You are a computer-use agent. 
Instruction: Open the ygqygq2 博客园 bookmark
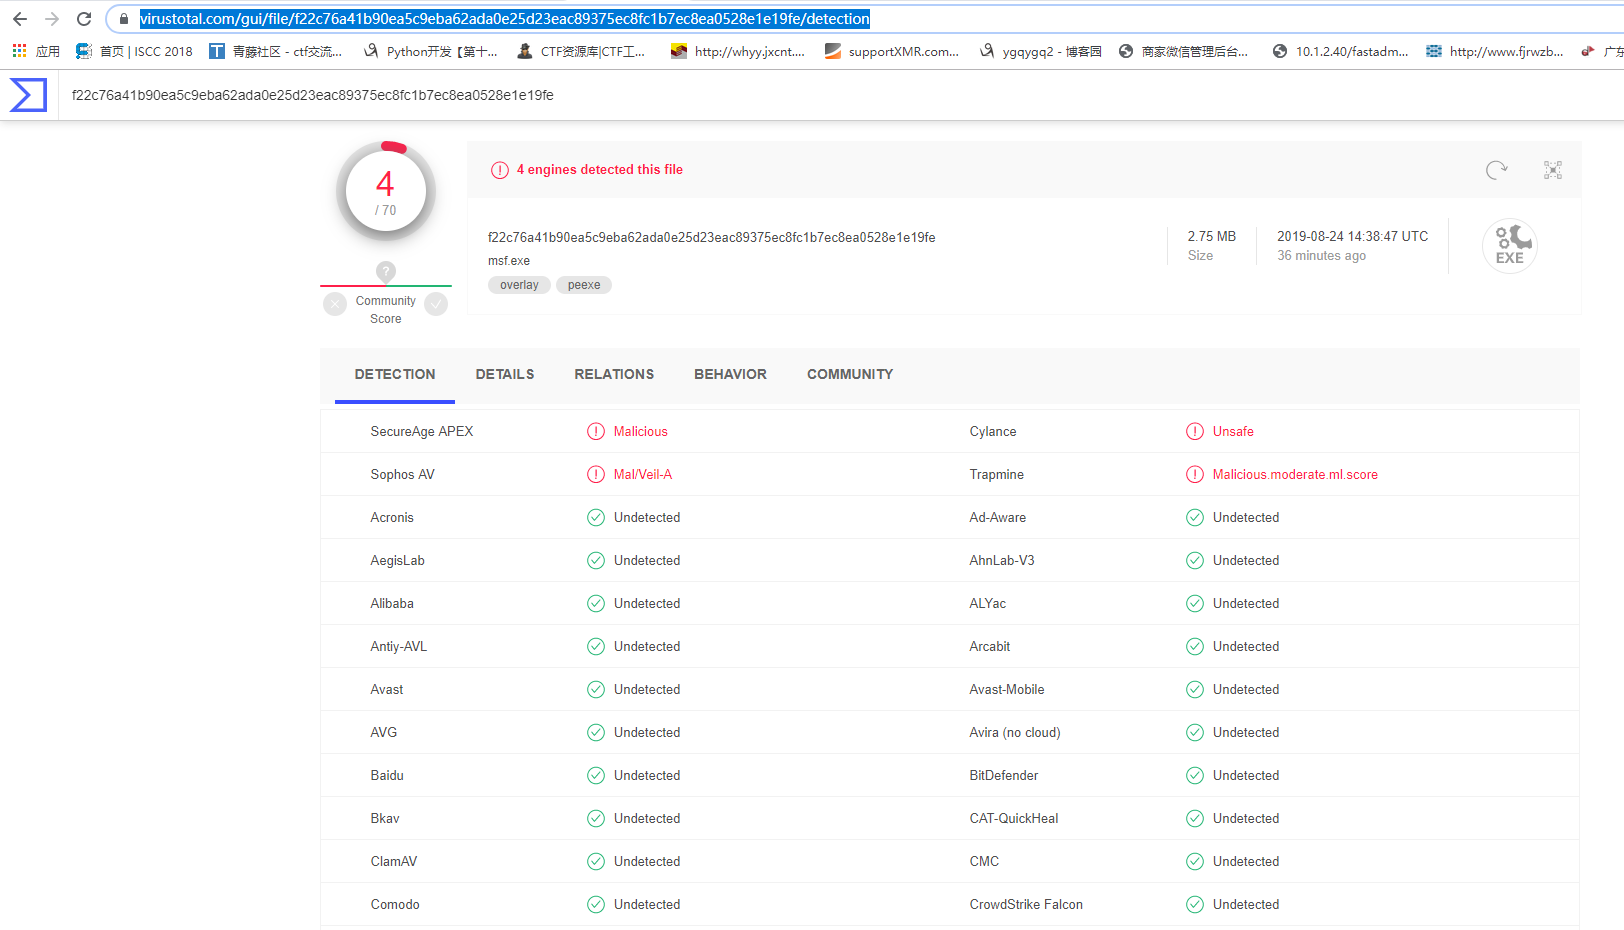tap(1040, 51)
